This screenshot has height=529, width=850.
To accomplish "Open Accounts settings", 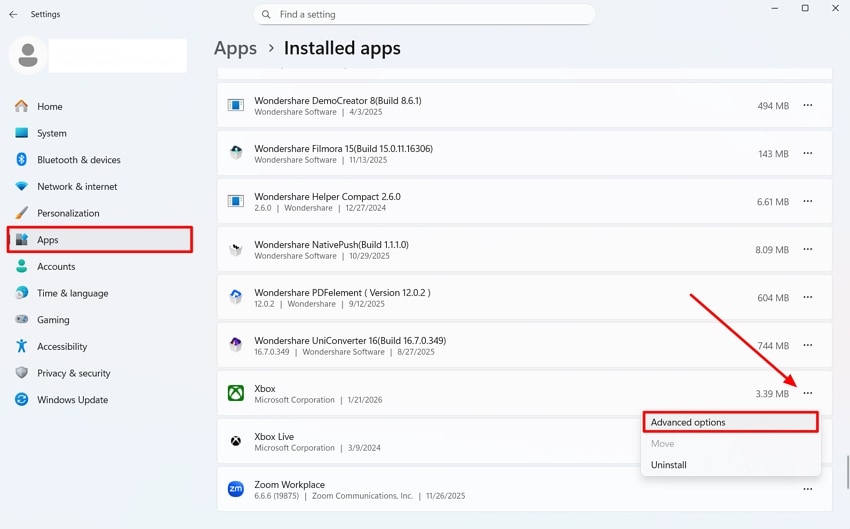I will click(x=100, y=267).
